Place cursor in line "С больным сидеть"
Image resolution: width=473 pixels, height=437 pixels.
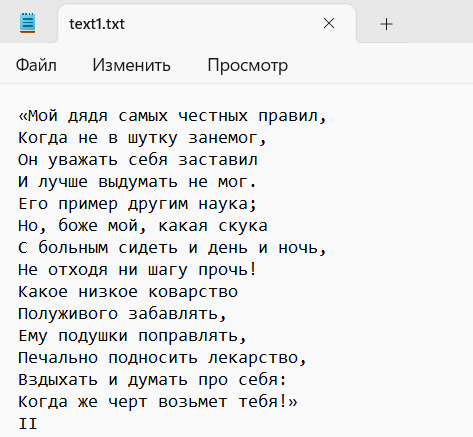[172, 248]
